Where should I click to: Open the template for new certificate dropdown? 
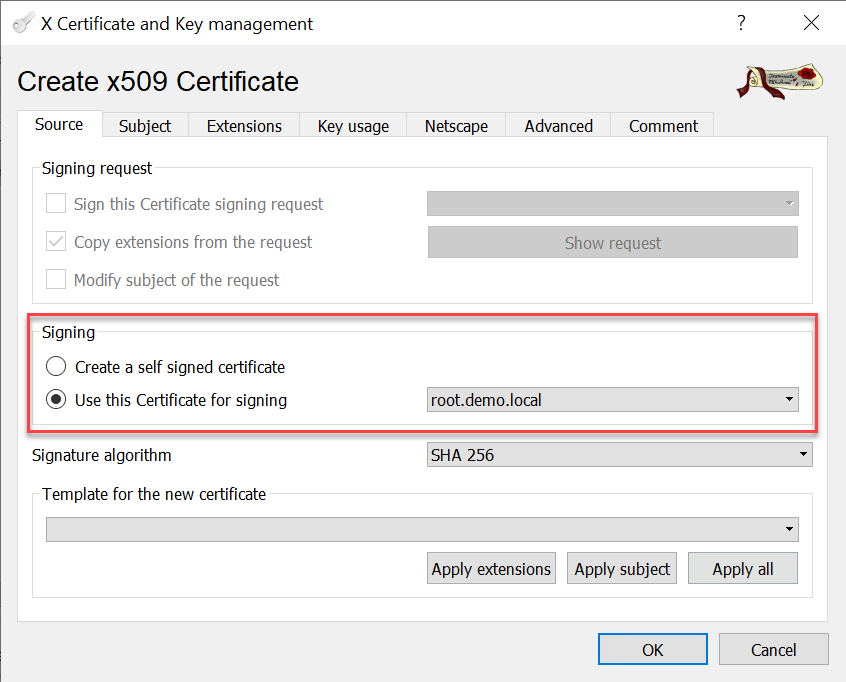pos(421,529)
